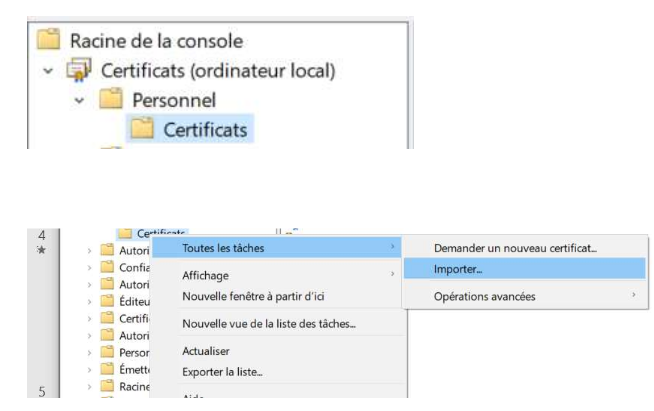Viewport: 654px width, 411px height.
Task: Click the folder icon beside truncated "Confia" item
Action: point(107,267)
